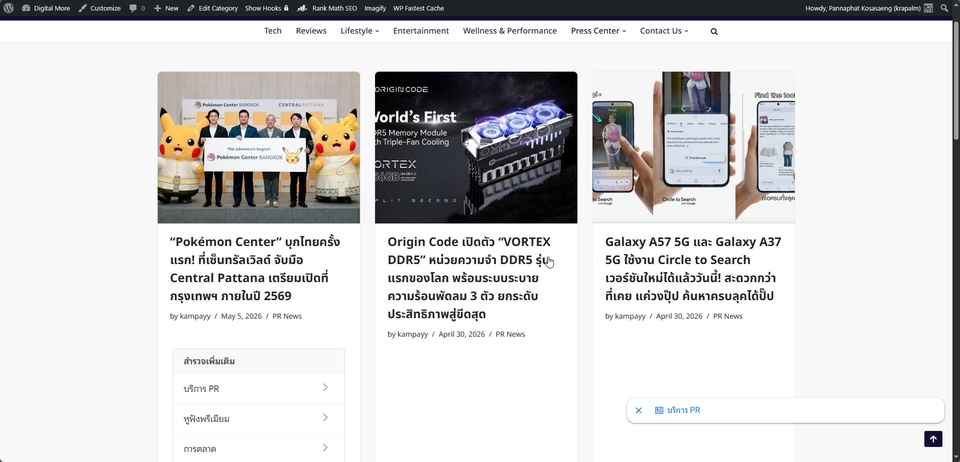Click the admin bar search magnifier icon

point(945,9)
